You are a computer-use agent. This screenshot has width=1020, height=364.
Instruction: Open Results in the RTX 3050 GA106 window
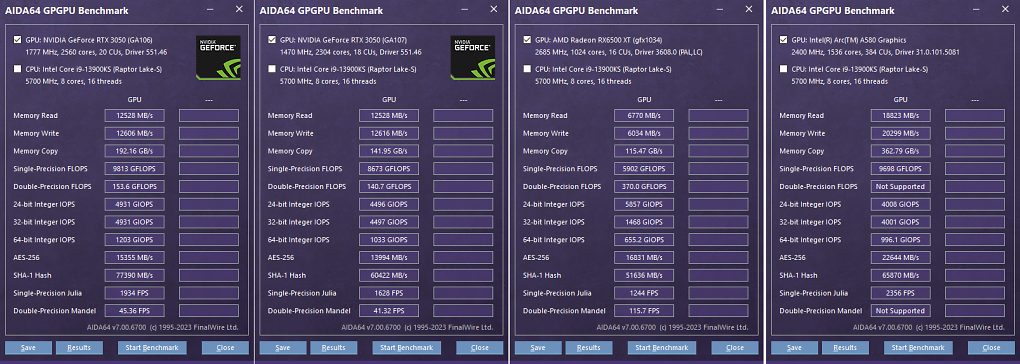(x=79, y=348)
